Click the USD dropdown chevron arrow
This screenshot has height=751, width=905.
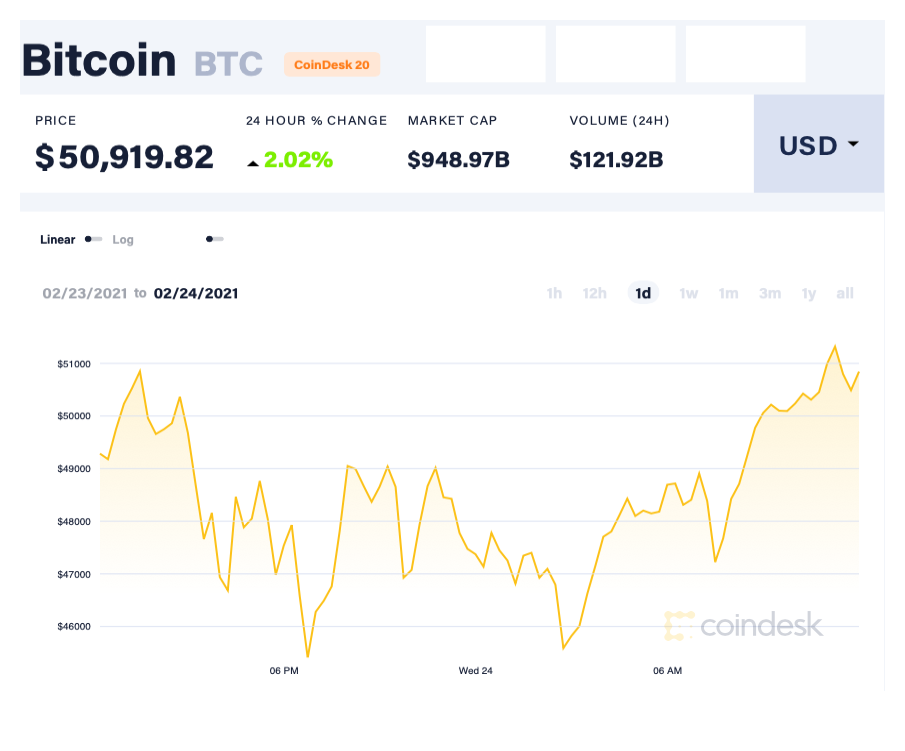[x=853, y=145]
